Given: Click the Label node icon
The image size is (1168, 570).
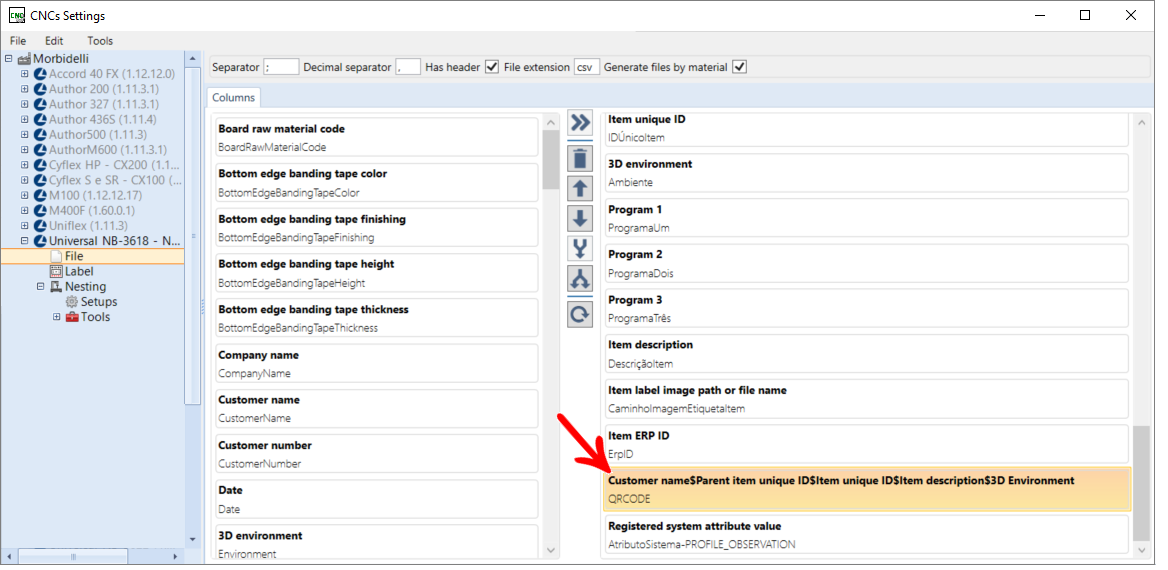Looking at the screenshot, I should coord(55,271).
